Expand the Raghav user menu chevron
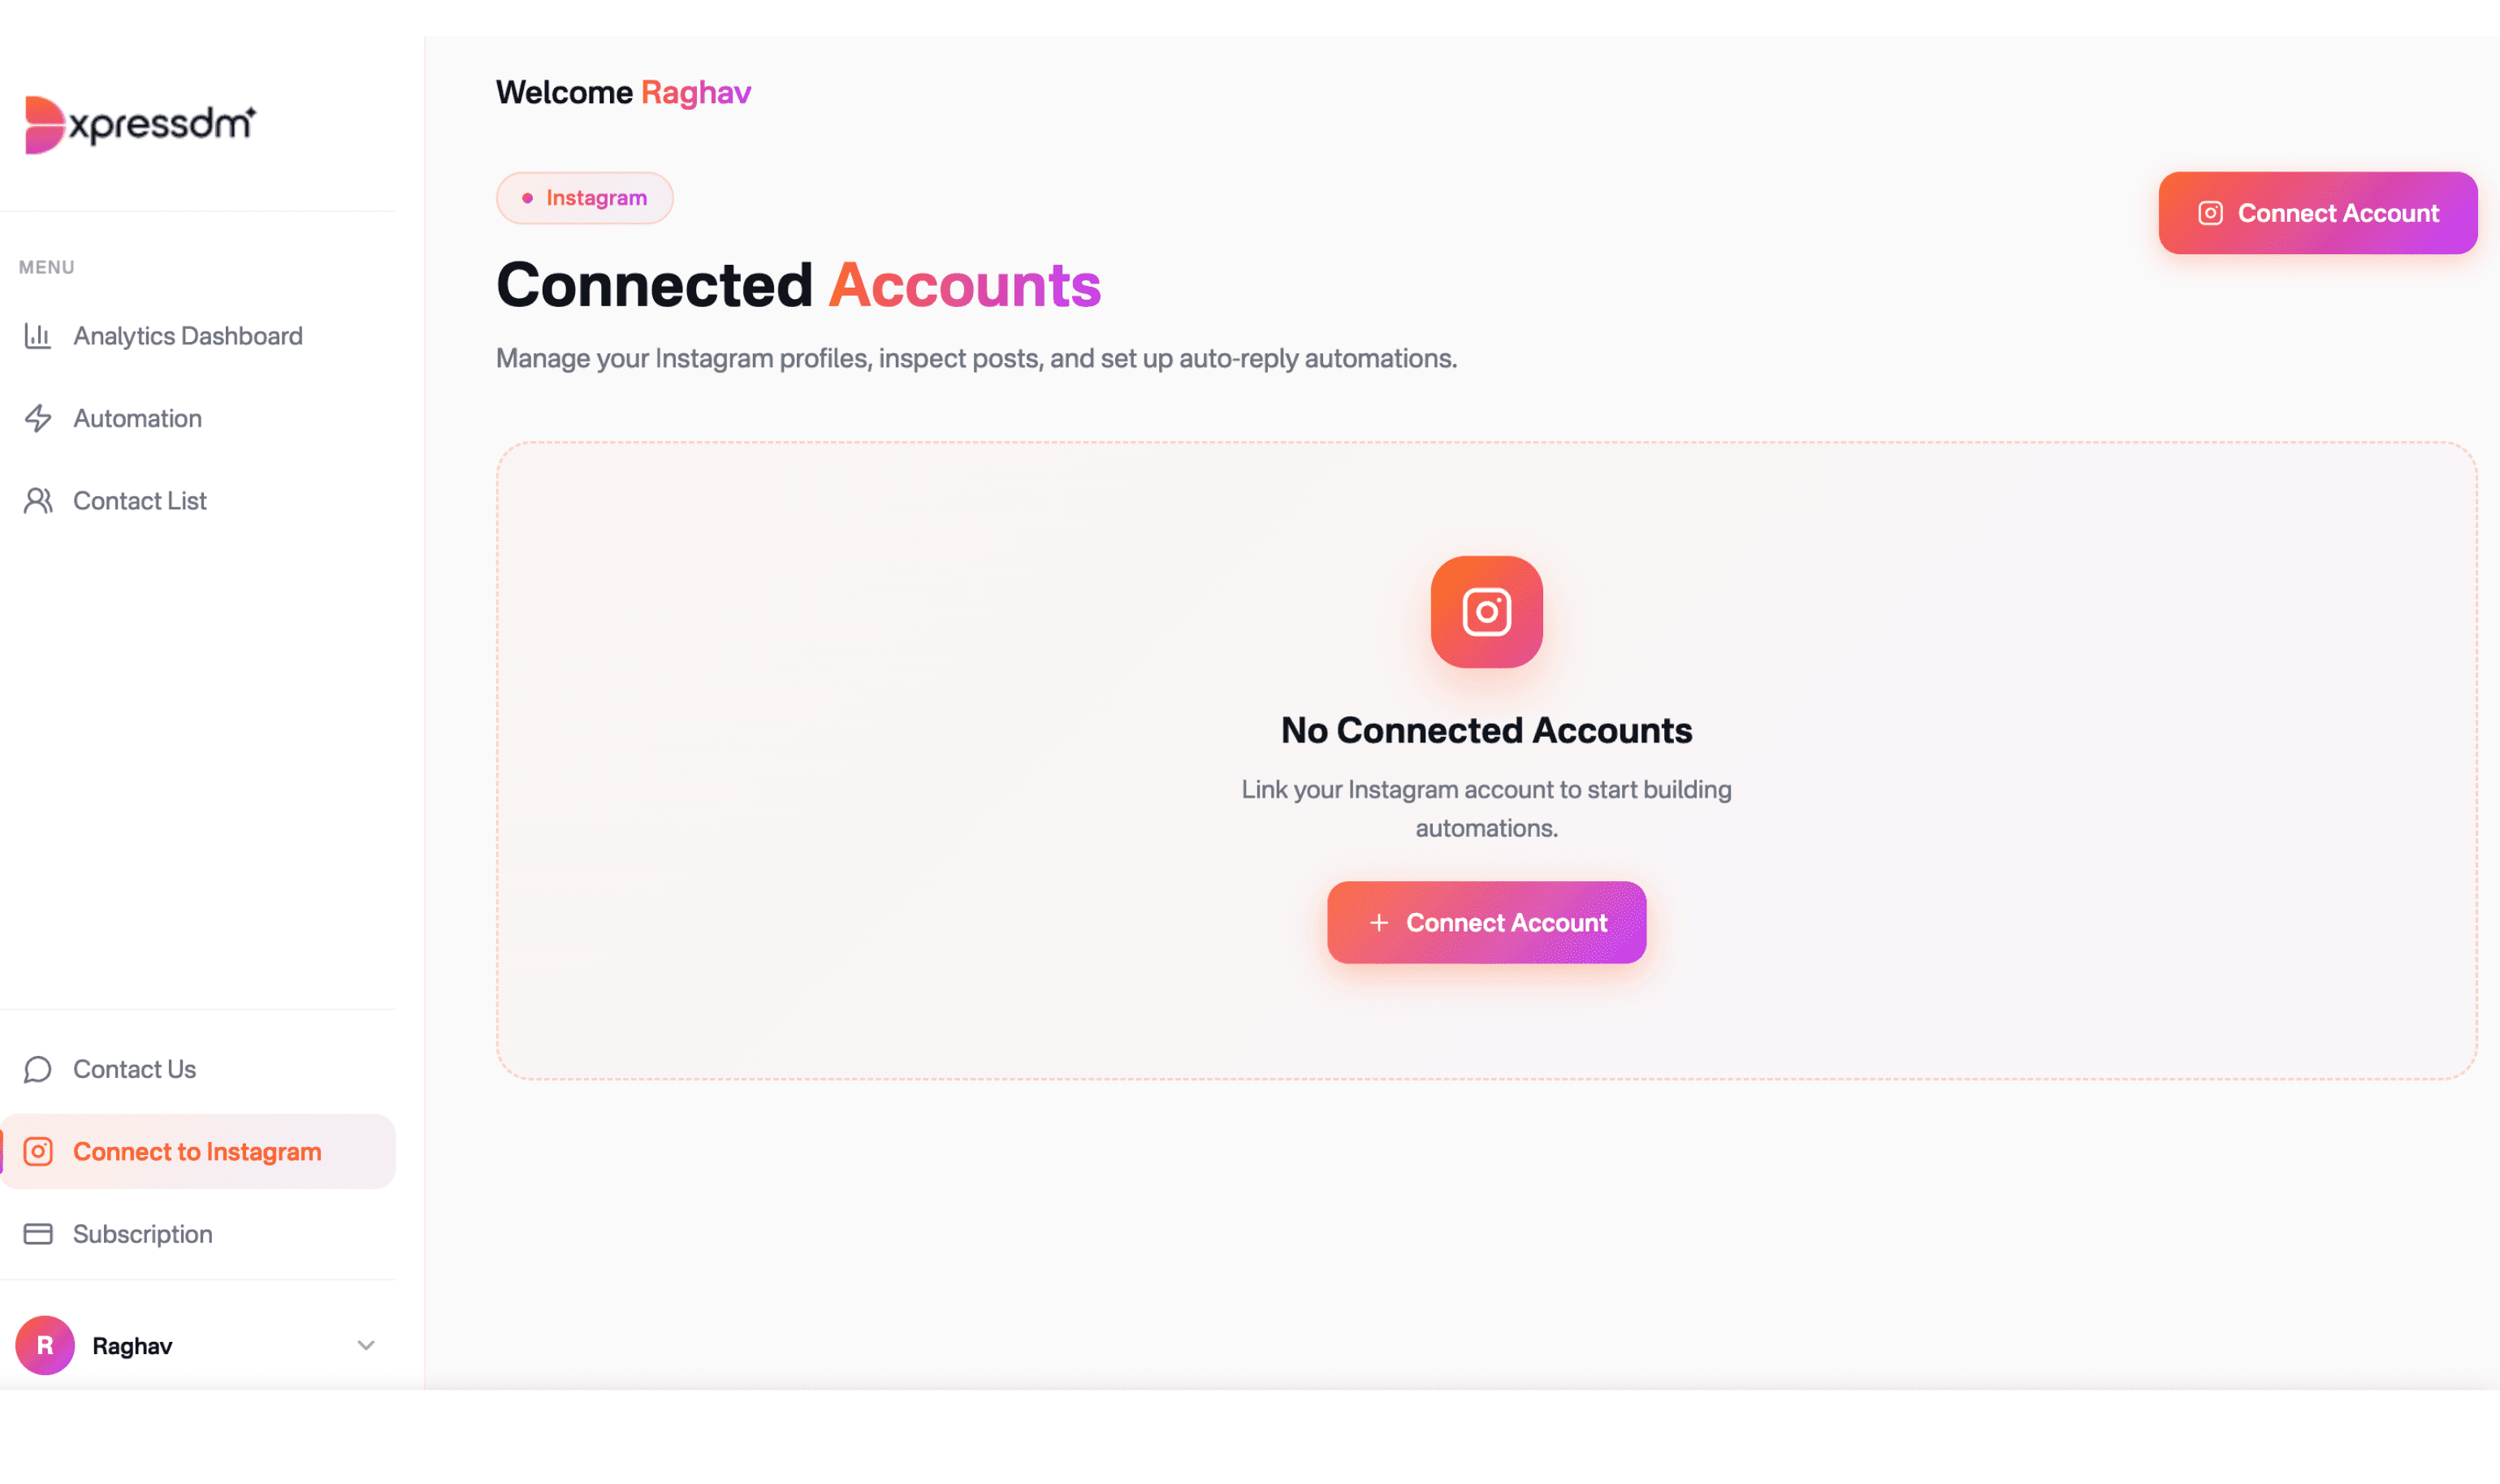The image size is (2500, 1484). (x=366, y=1345)
